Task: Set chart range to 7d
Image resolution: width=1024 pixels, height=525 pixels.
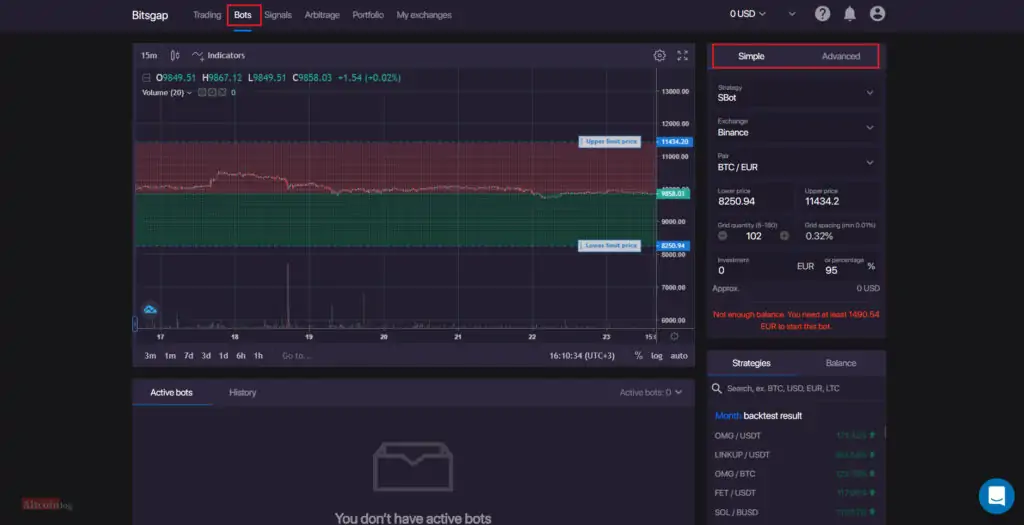Action: (x=188, y=356)
